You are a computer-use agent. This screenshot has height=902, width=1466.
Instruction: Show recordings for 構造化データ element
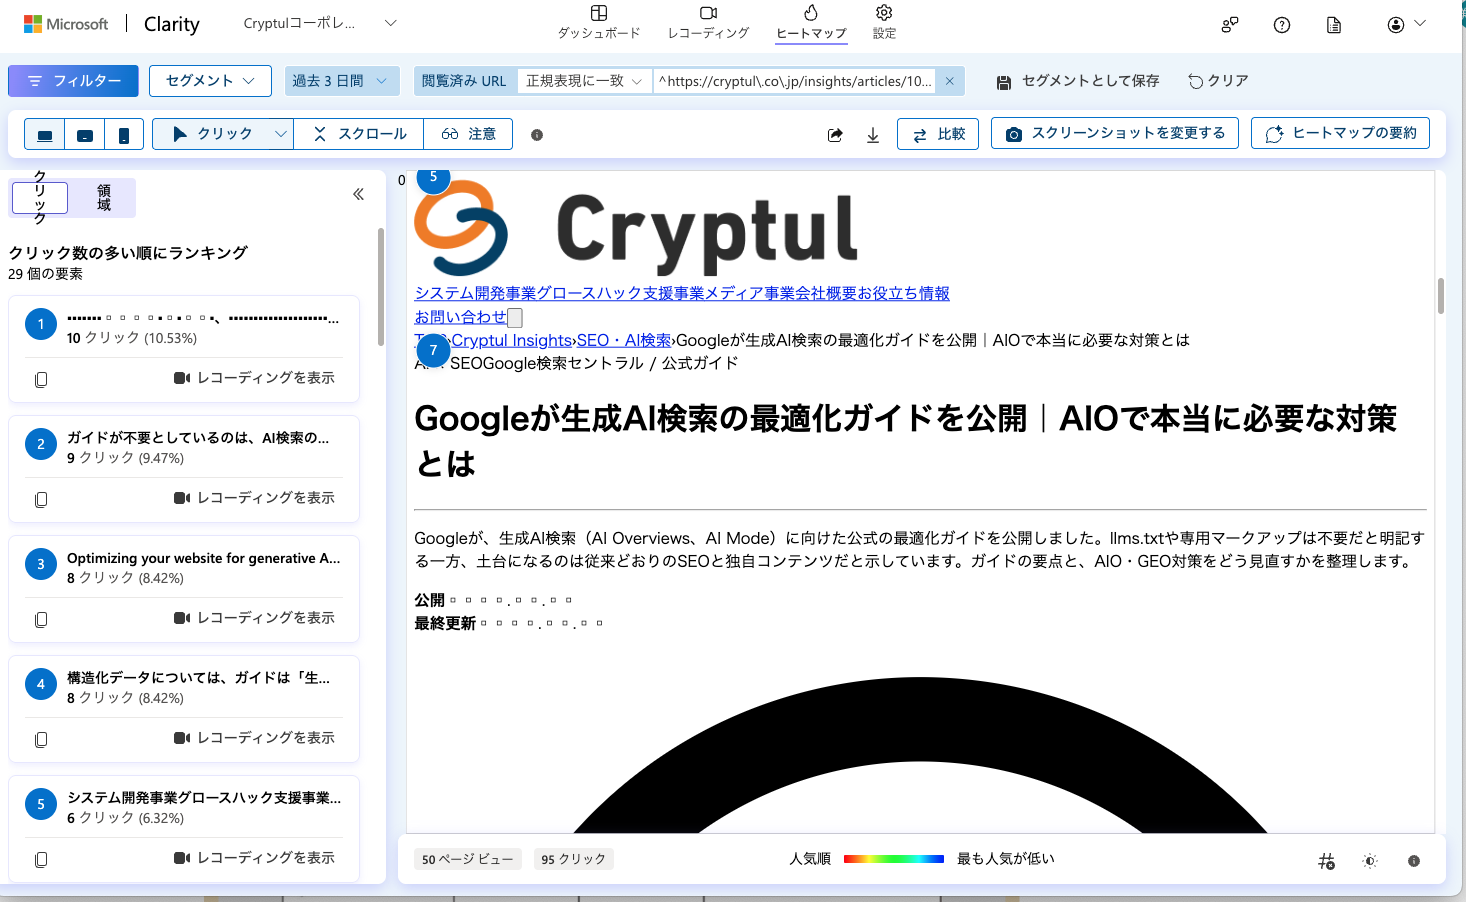(254, 738)
